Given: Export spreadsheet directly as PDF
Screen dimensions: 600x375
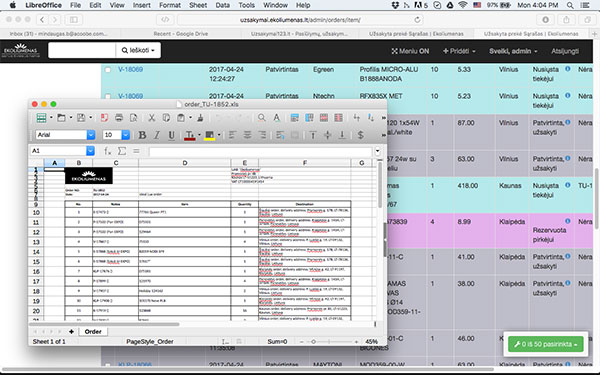Looking at the screenshot, I should pos(104,118).
